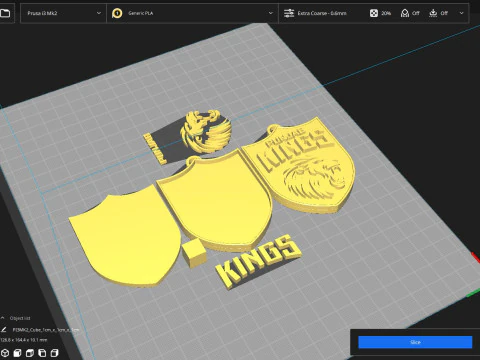Select the PI3MK2_Cube job name text
This screenshot has width=480, height=360.
coord(46,330)
